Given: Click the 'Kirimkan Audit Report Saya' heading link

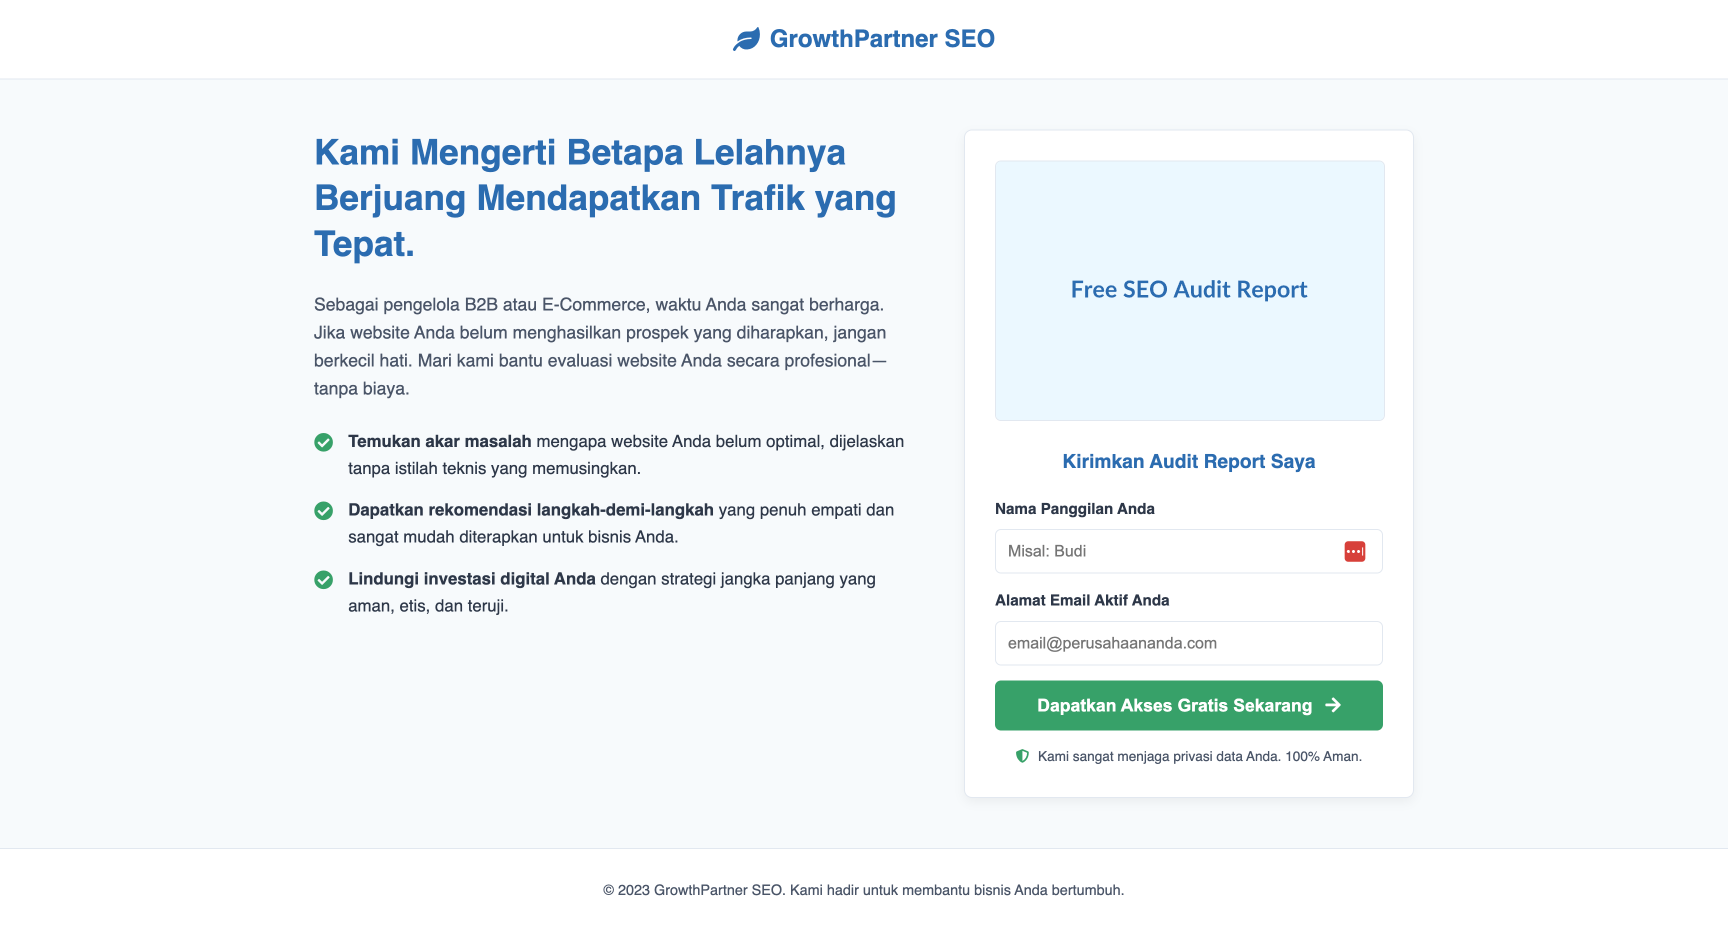Looking at the screenshot, I should (1188, 461).
